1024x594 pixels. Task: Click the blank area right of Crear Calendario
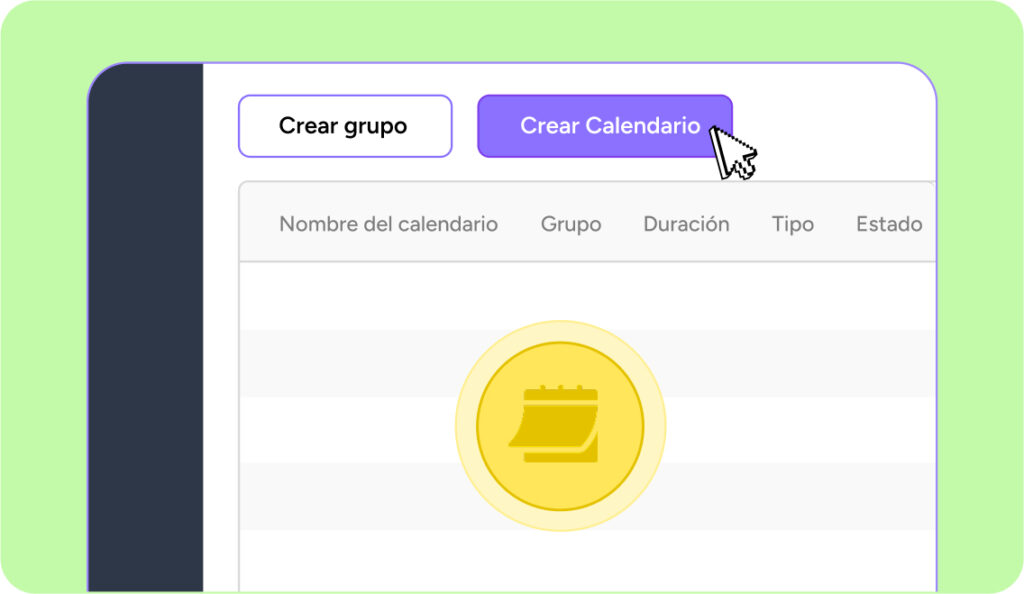[840, 126]
